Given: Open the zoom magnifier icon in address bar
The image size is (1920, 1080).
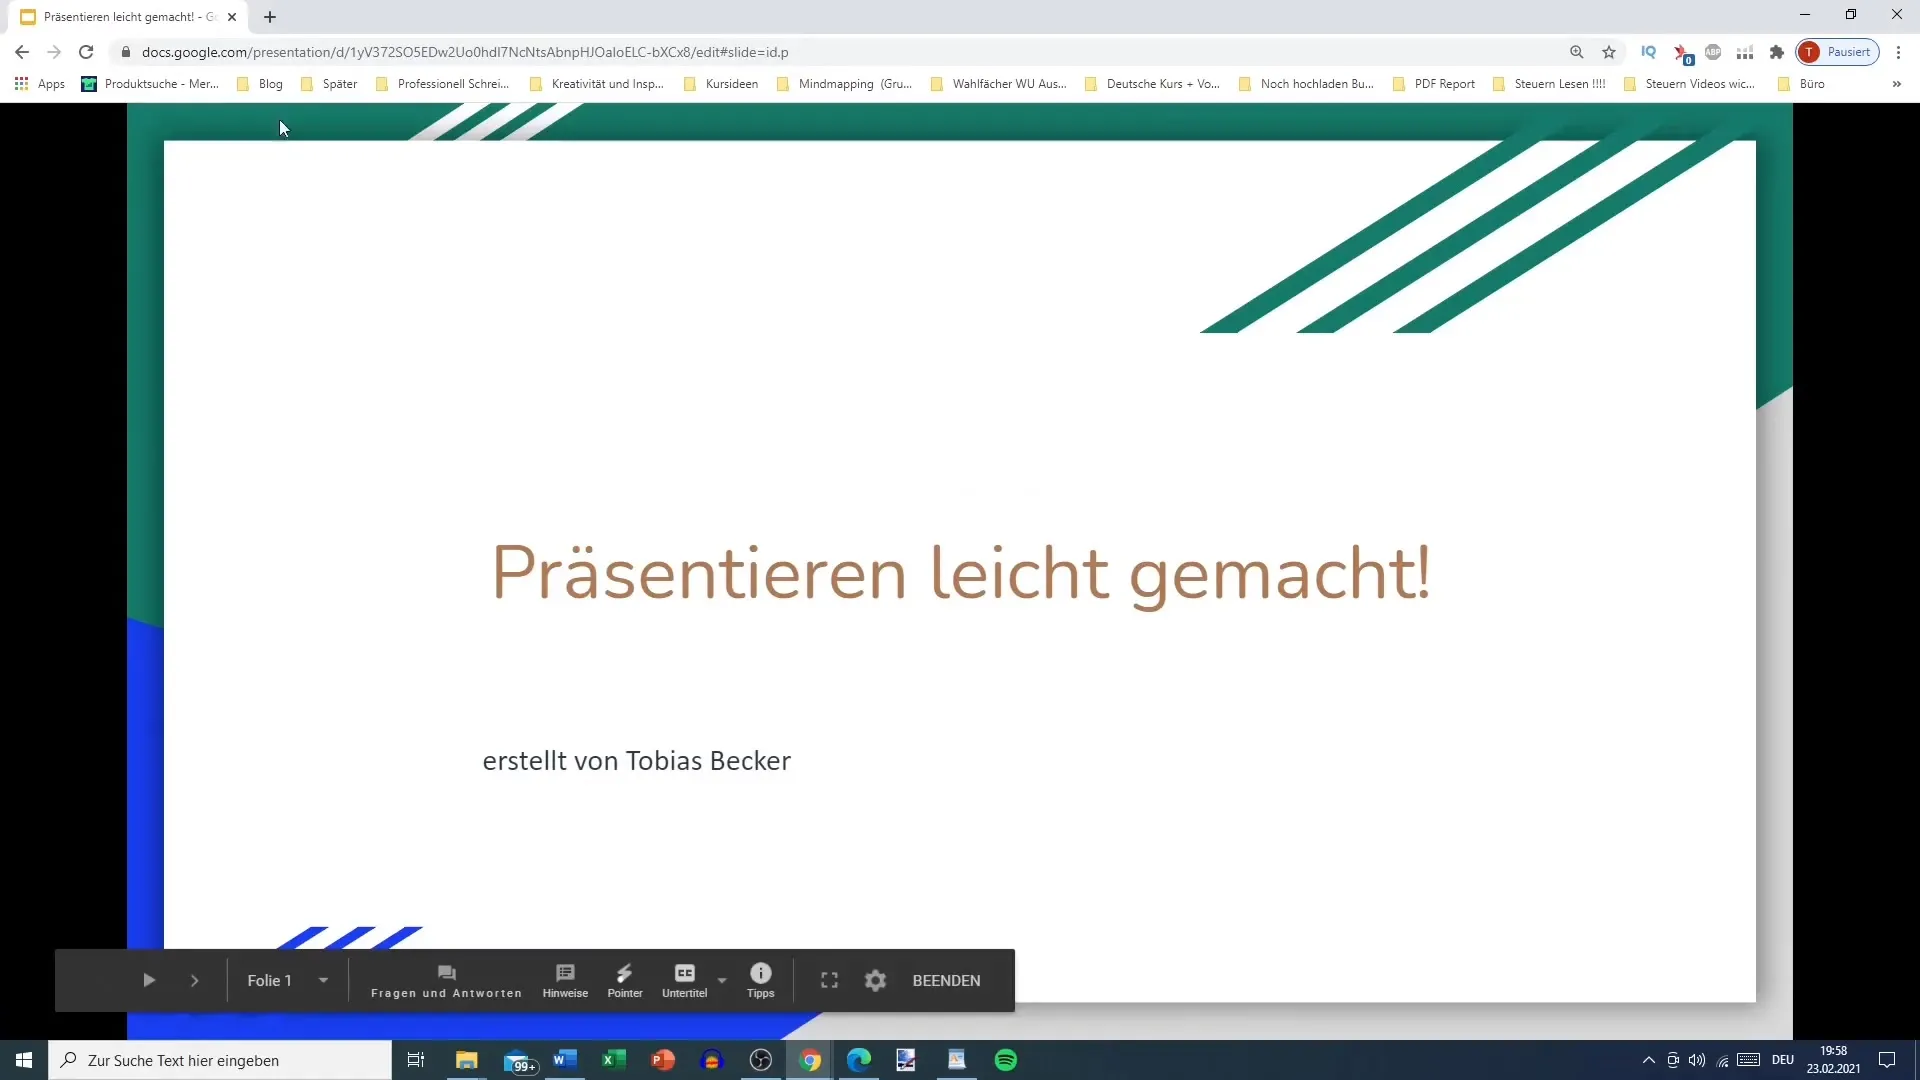Looking at the screenshot, I should pos(1577,52).
